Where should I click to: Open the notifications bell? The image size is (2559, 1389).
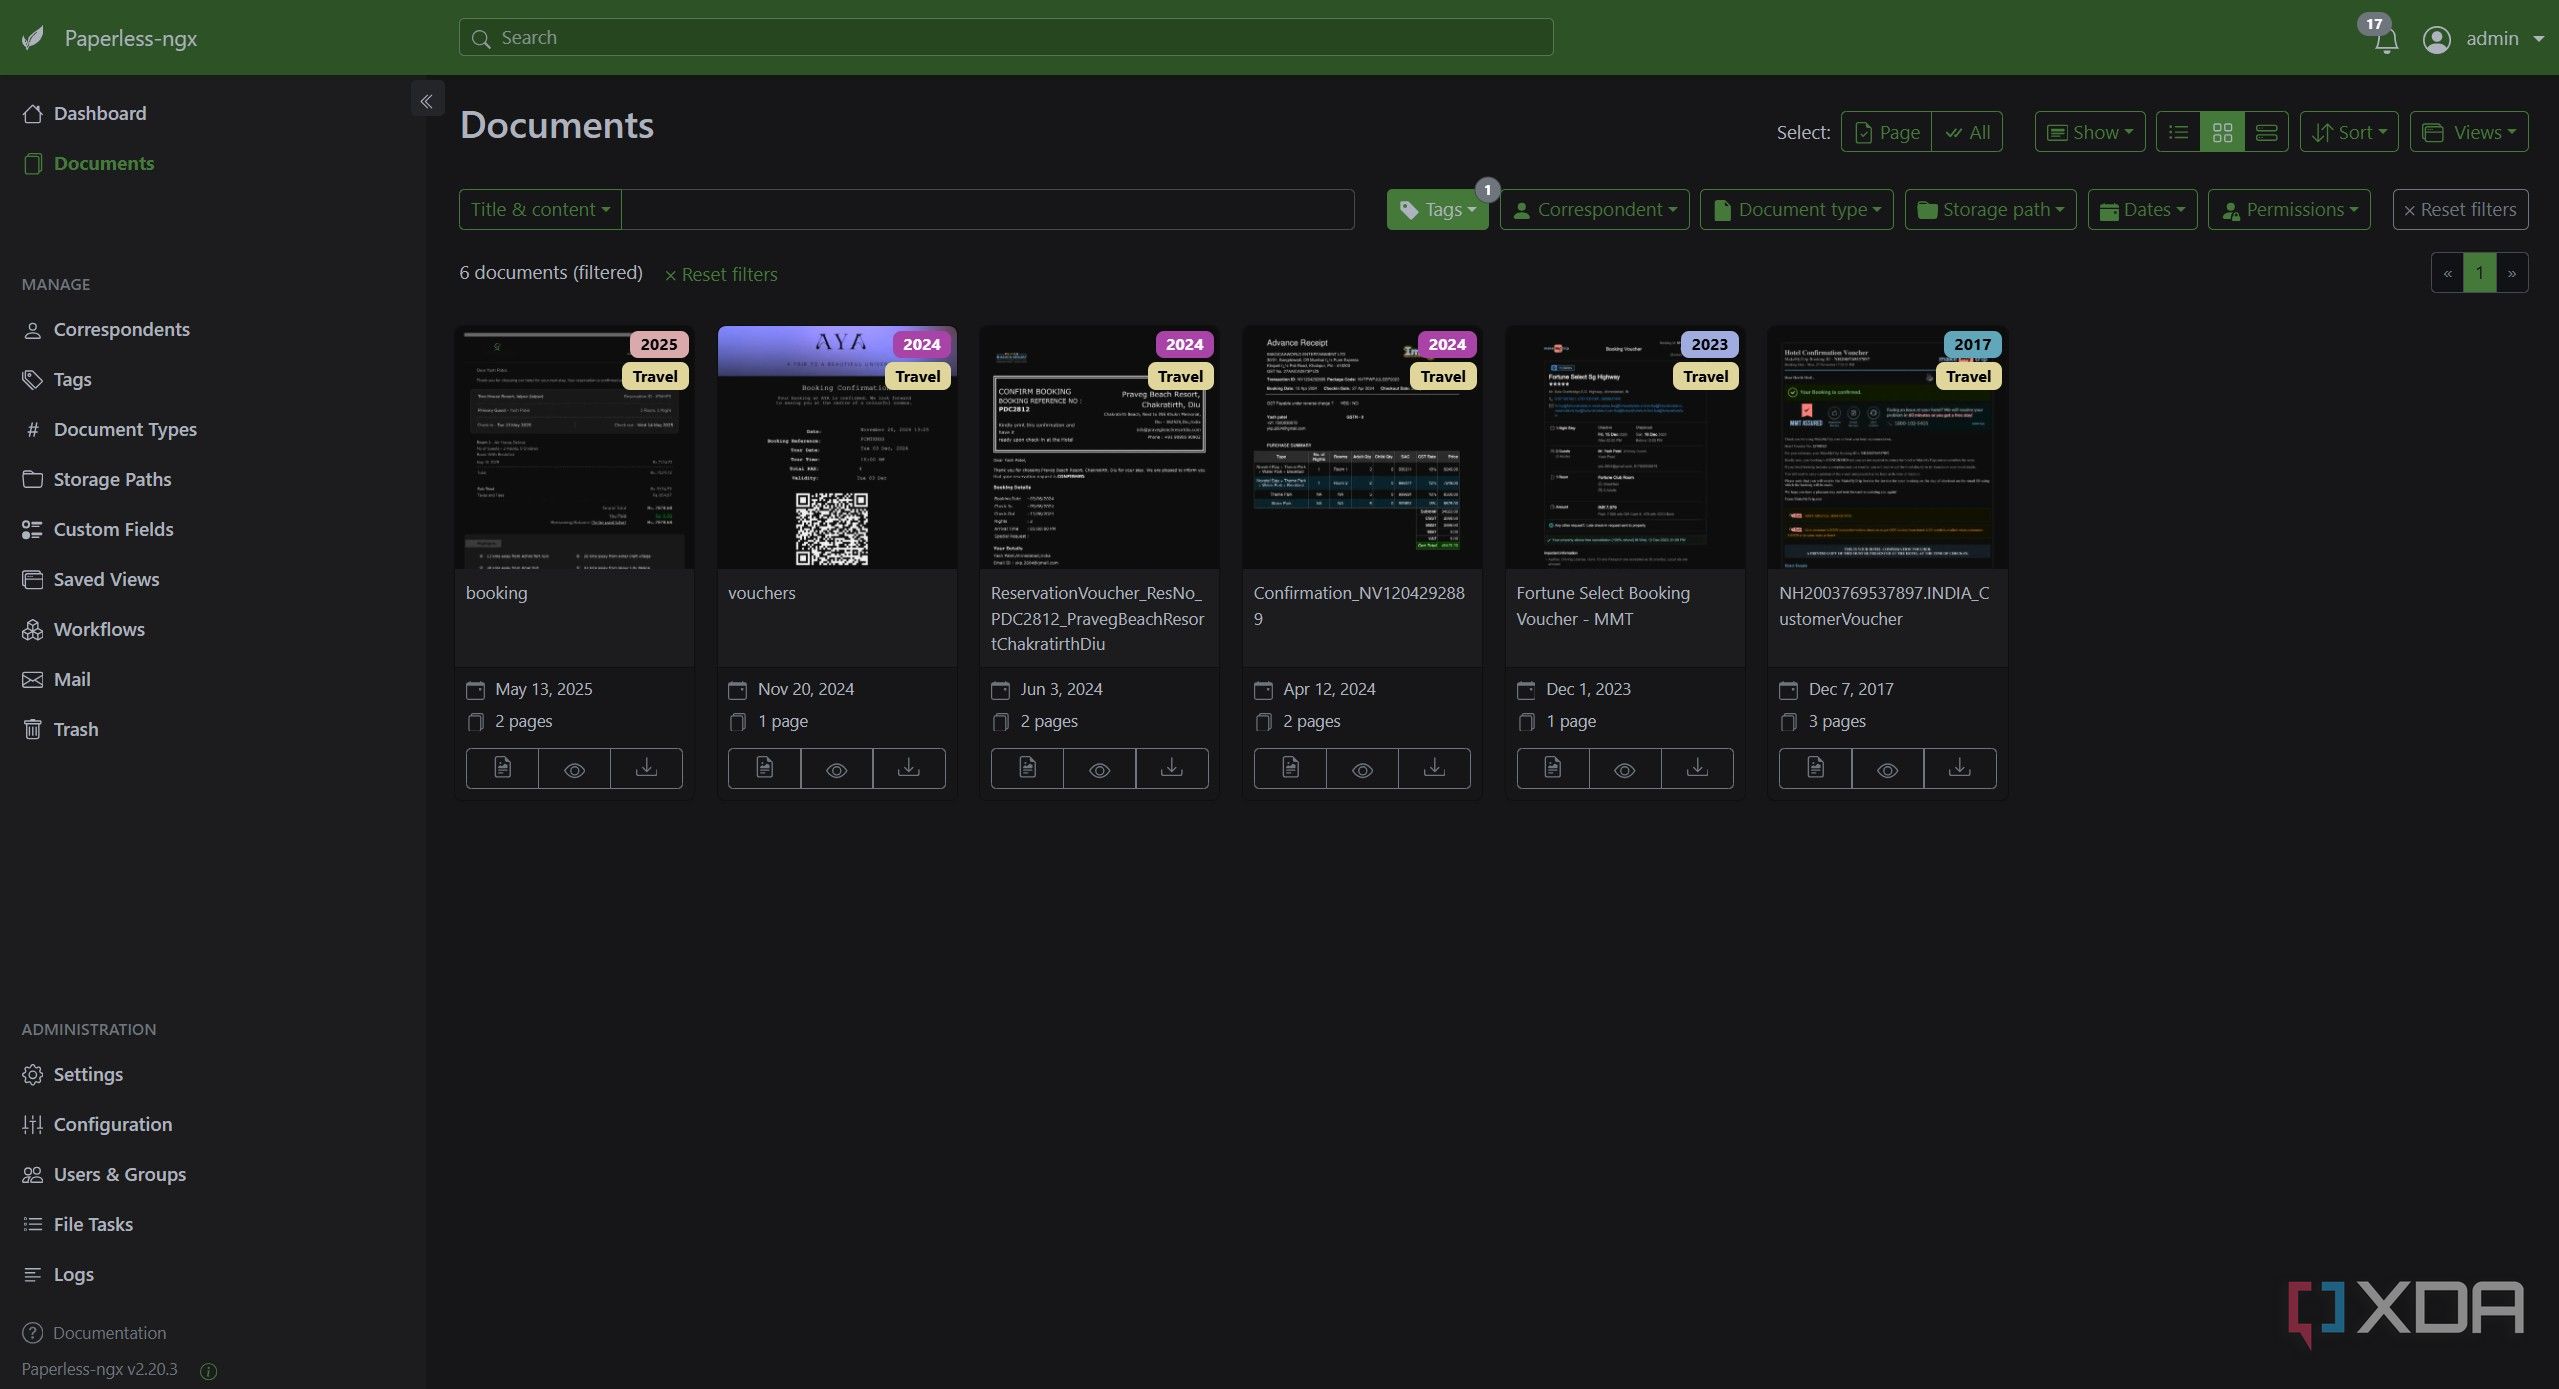[x=2386, y=42]
